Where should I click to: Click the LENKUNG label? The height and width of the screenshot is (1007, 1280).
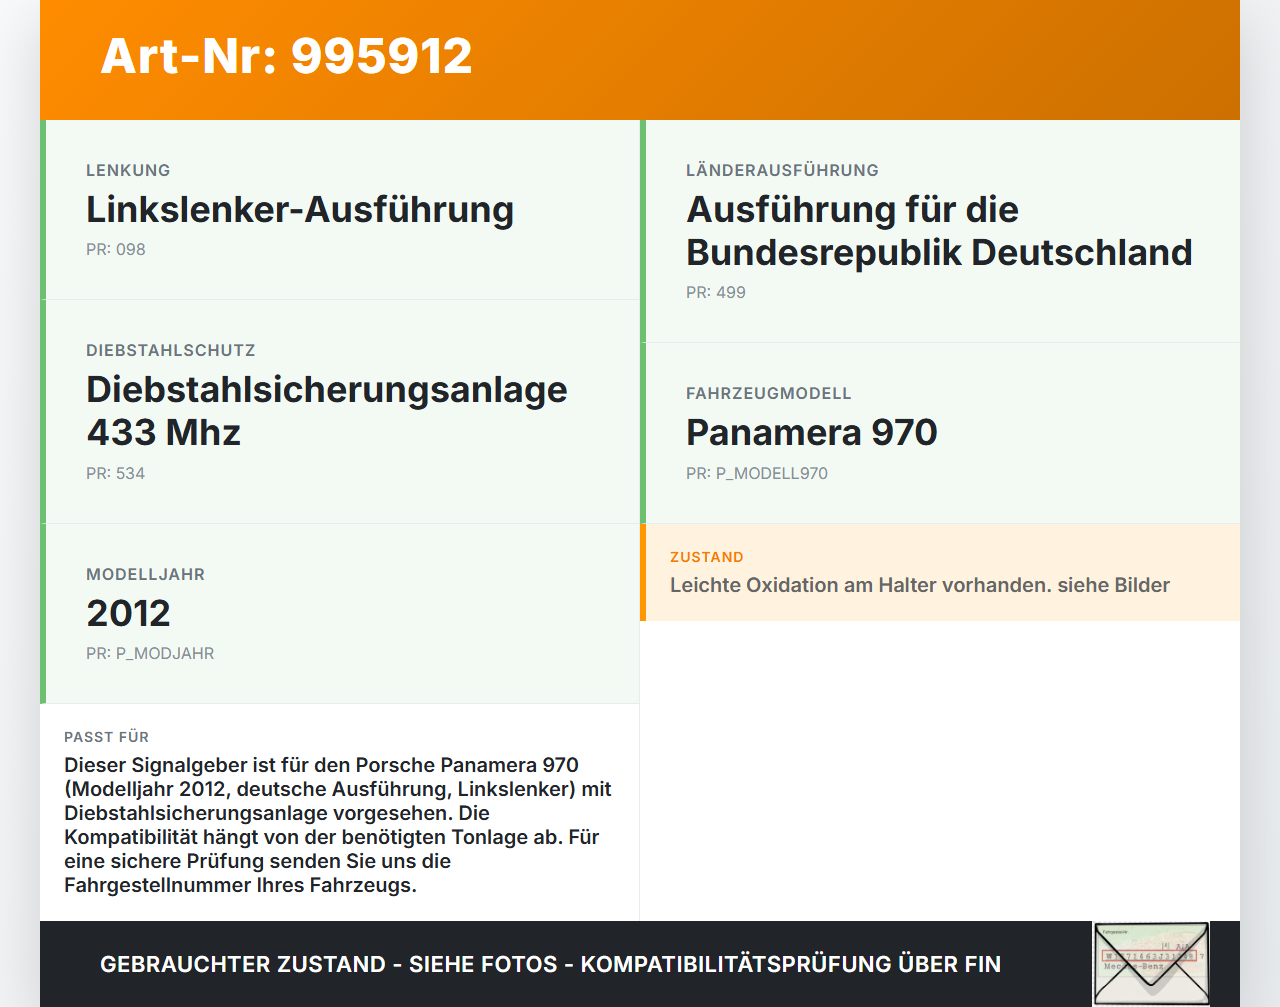tap(128, 170)
